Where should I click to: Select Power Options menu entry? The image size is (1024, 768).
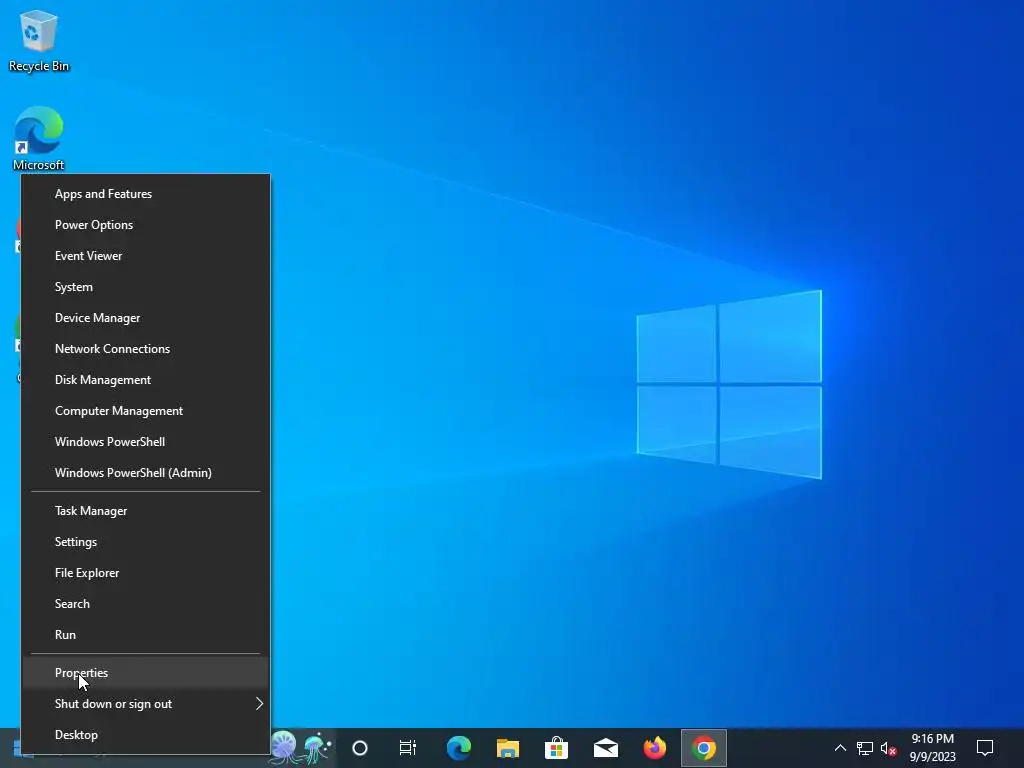pyautogui.click(x=146, y=225)
